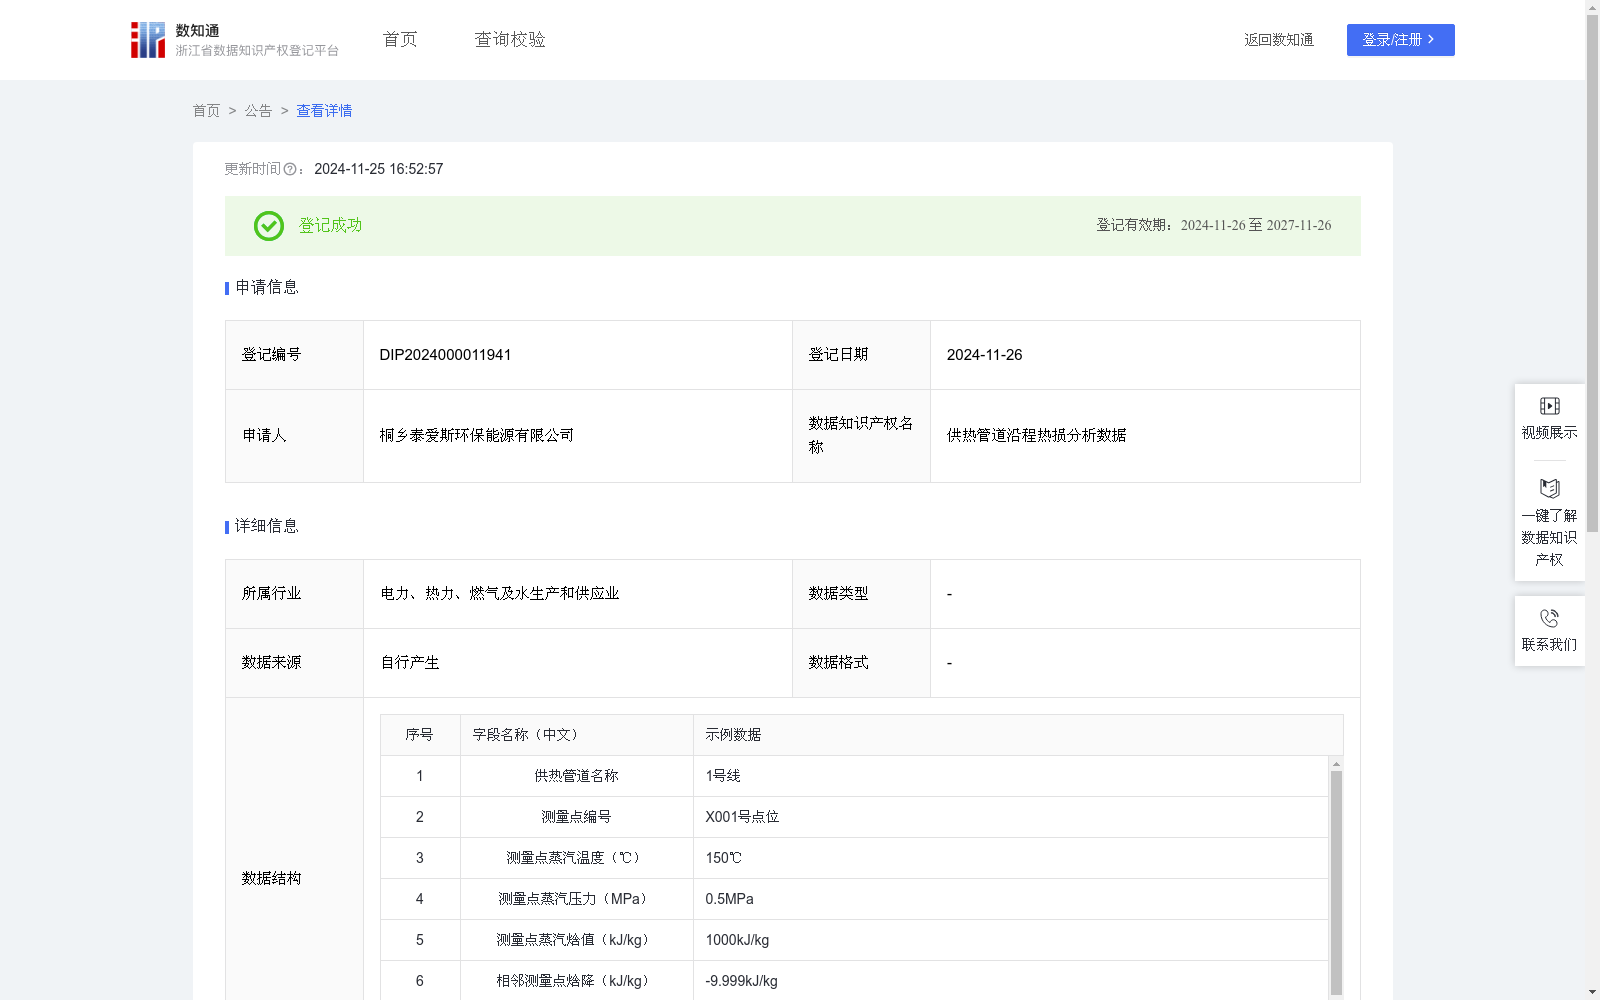Click the 数据格式 label cell

tap(861, 663)
